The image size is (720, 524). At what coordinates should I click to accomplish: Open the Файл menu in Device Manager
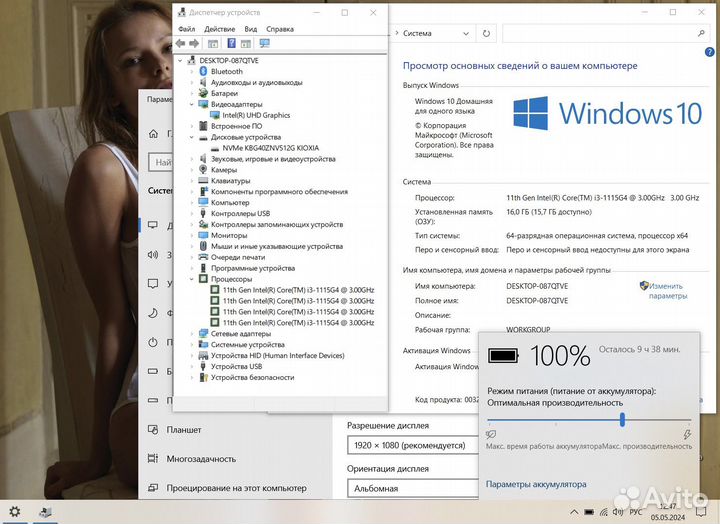pyautogui.click(x=186, y=29)
